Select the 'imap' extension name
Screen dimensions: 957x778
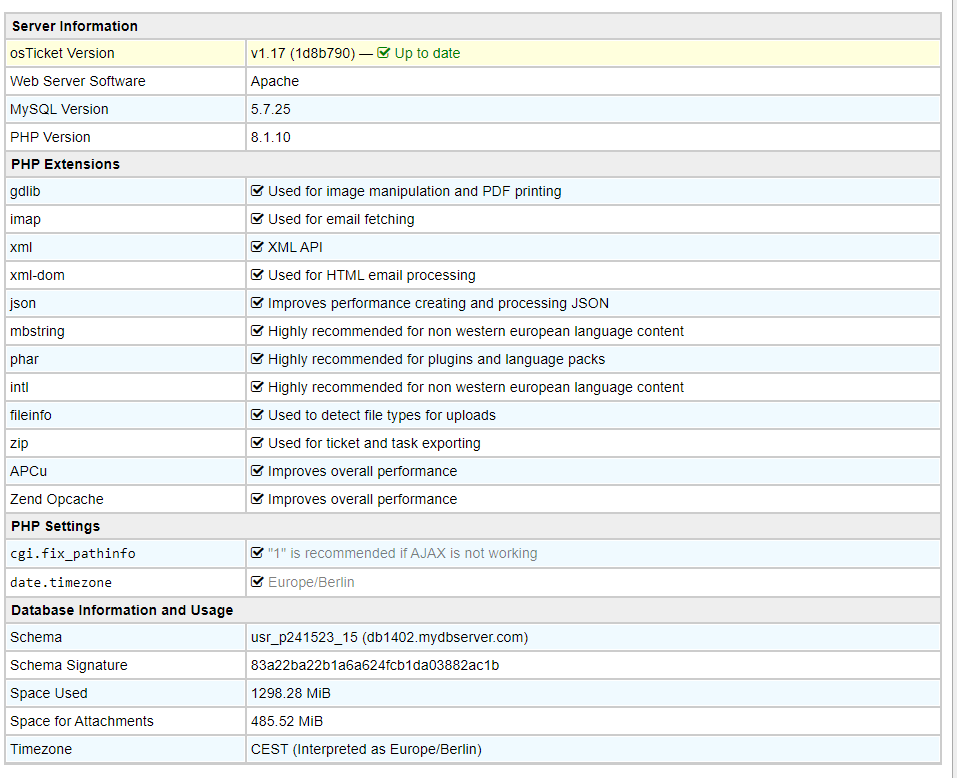click(x=25, y=219)
